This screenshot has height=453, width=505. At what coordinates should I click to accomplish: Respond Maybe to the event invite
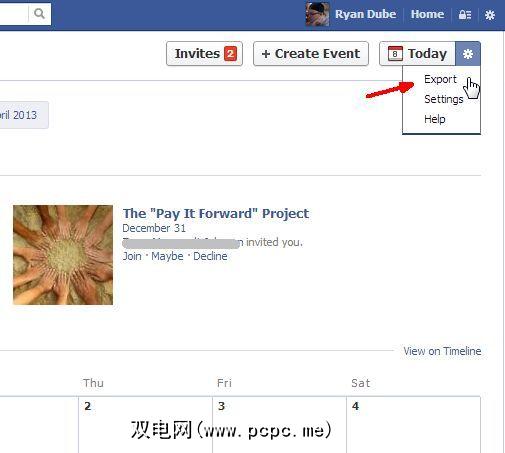pyautogui.click(x=167, y=256)
